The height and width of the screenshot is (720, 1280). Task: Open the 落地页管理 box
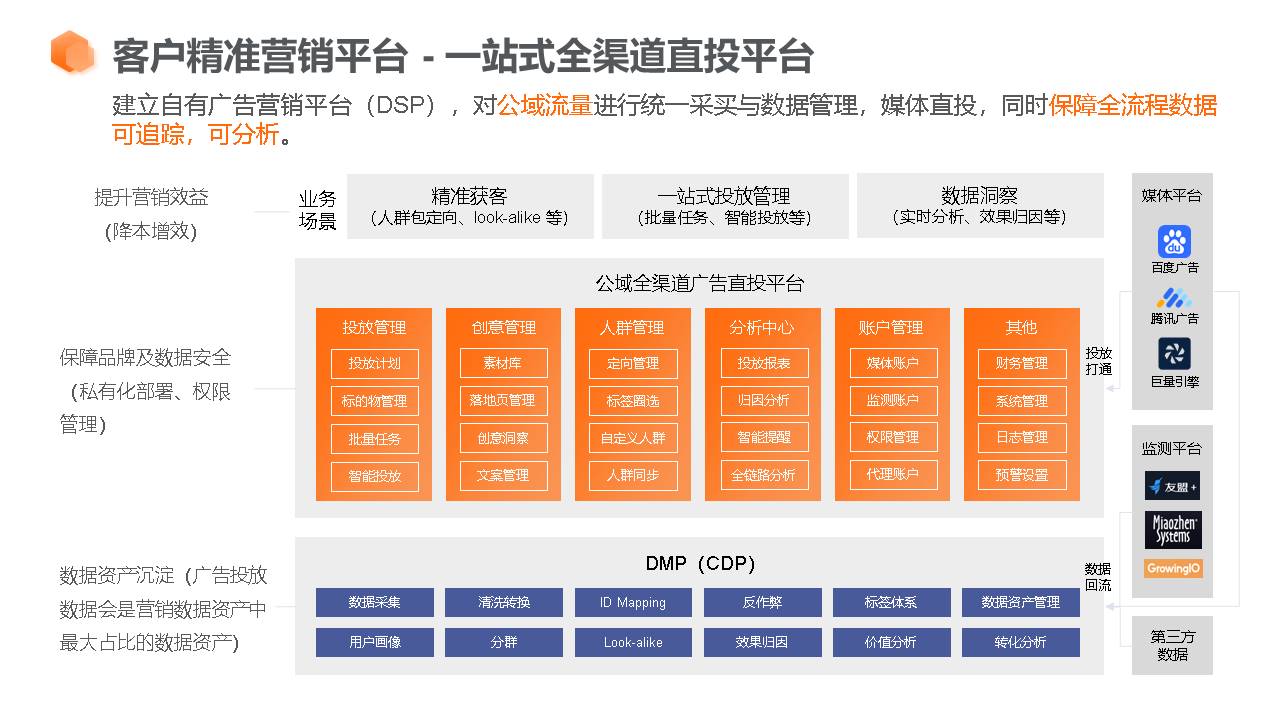point(504,400)
